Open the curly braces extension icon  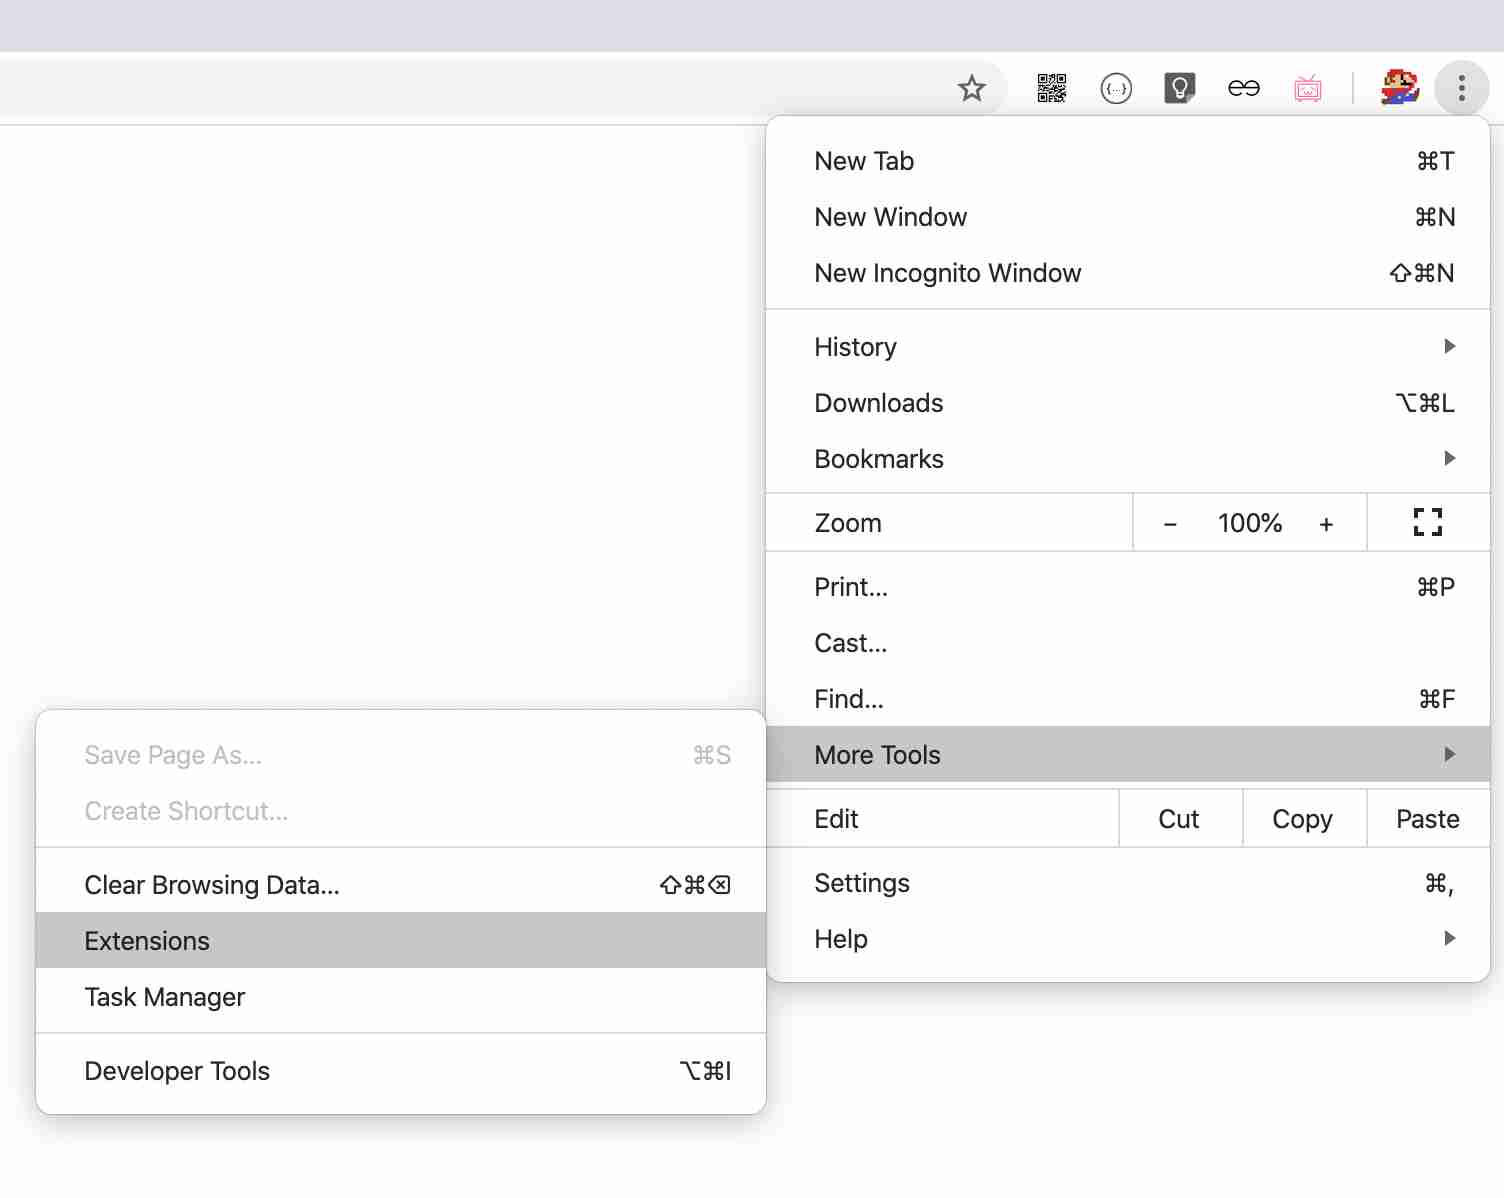tap(1116, 89)
